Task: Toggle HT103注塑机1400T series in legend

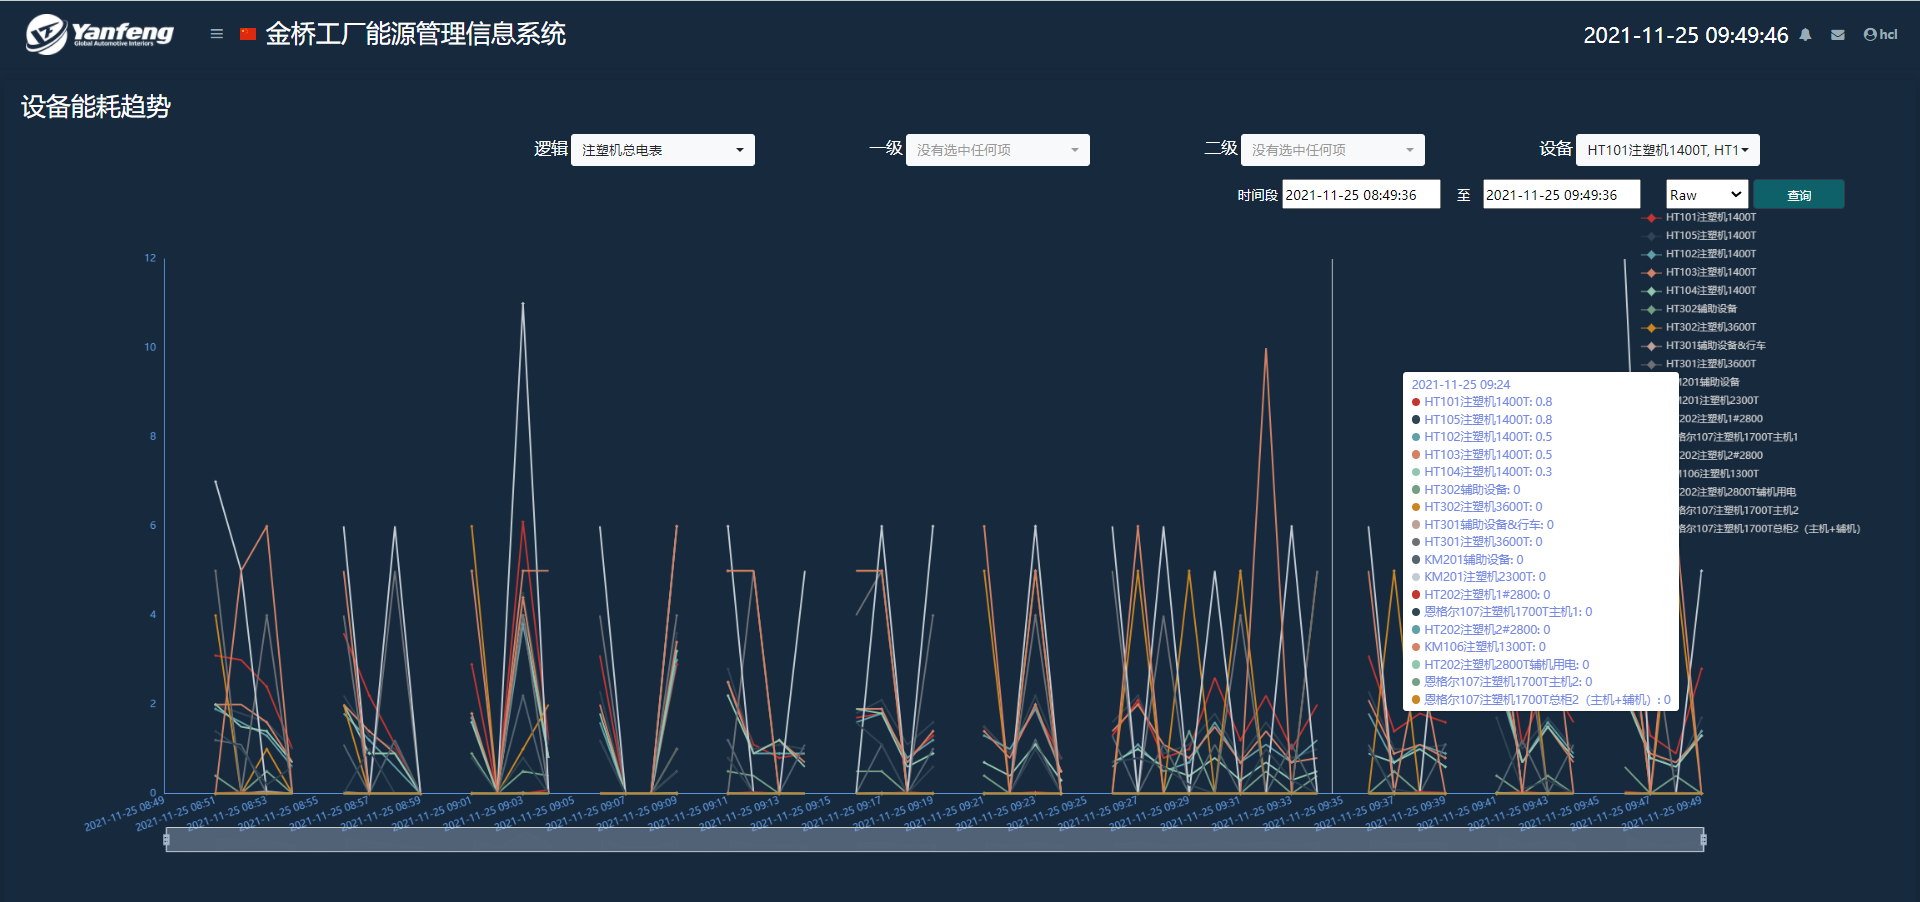Action: click(x=1700, y=272)
